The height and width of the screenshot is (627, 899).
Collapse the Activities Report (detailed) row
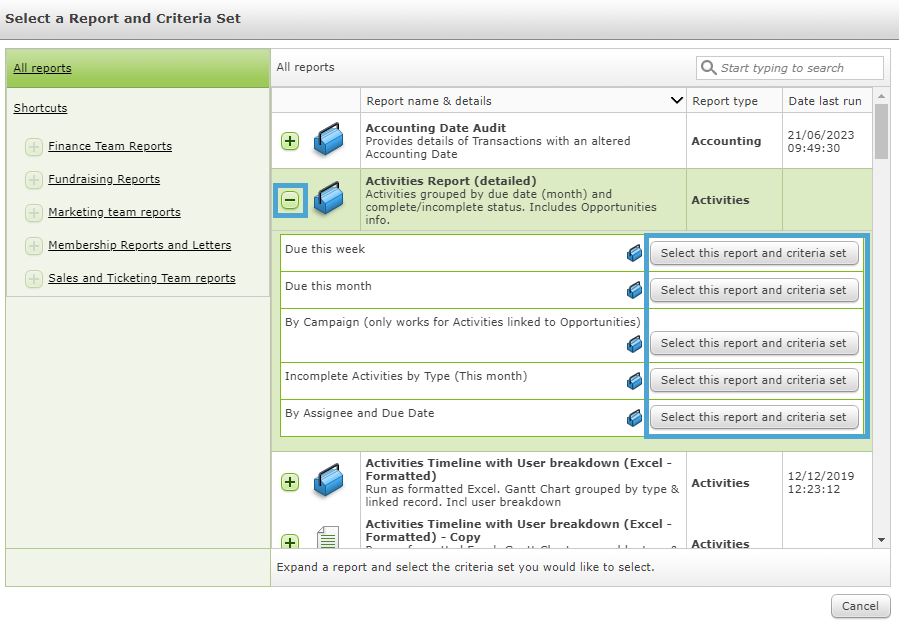point(290,200)
